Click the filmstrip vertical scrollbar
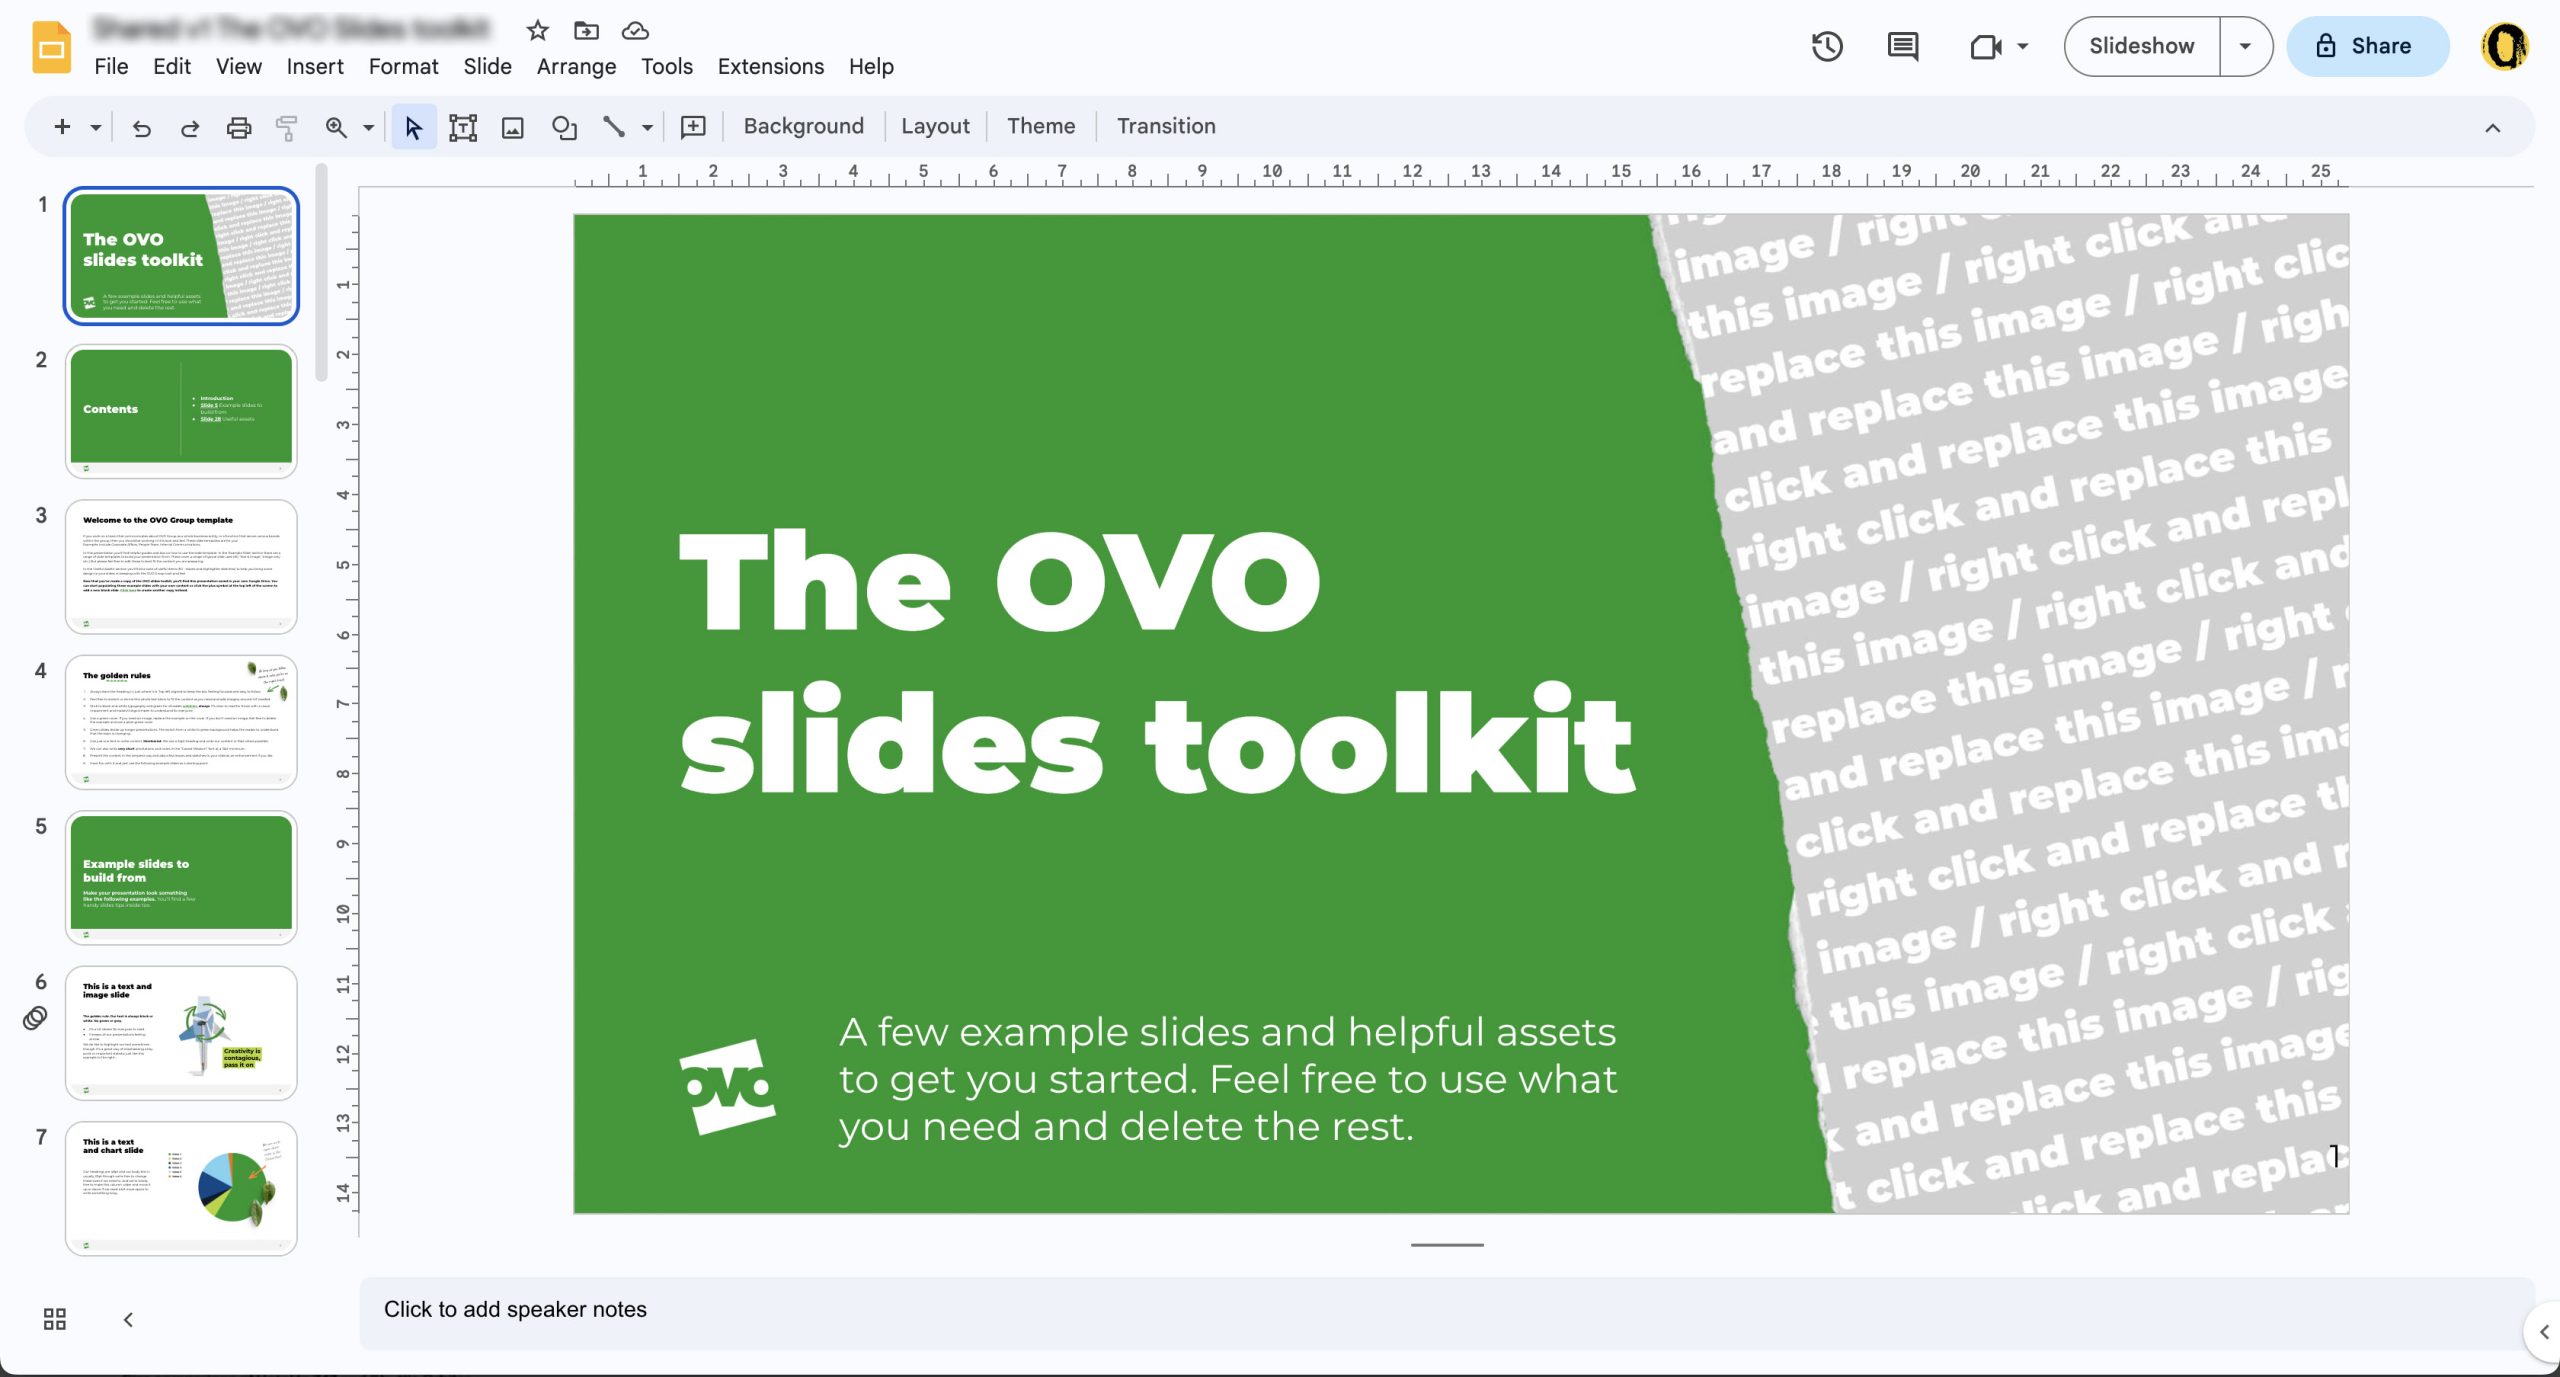 pyautogui.click(x=321, y=272)
